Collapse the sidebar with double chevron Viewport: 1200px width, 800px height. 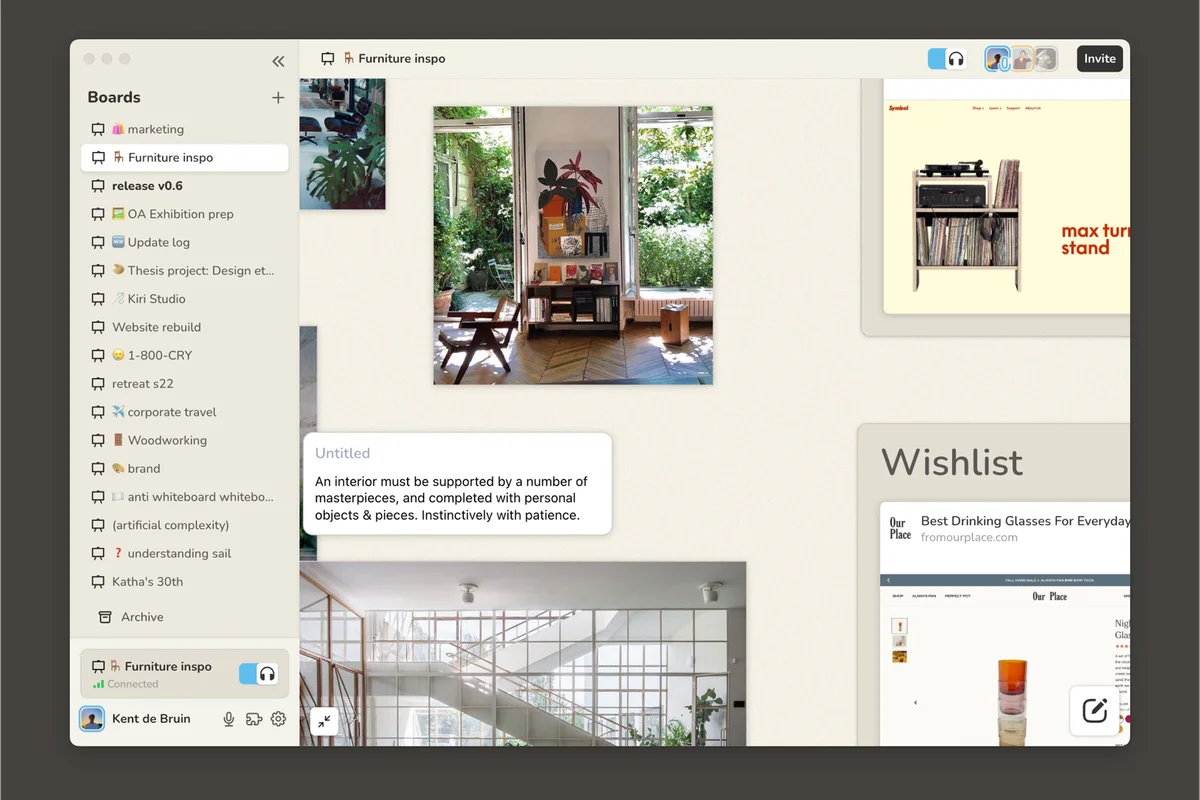tap(278, 61)
